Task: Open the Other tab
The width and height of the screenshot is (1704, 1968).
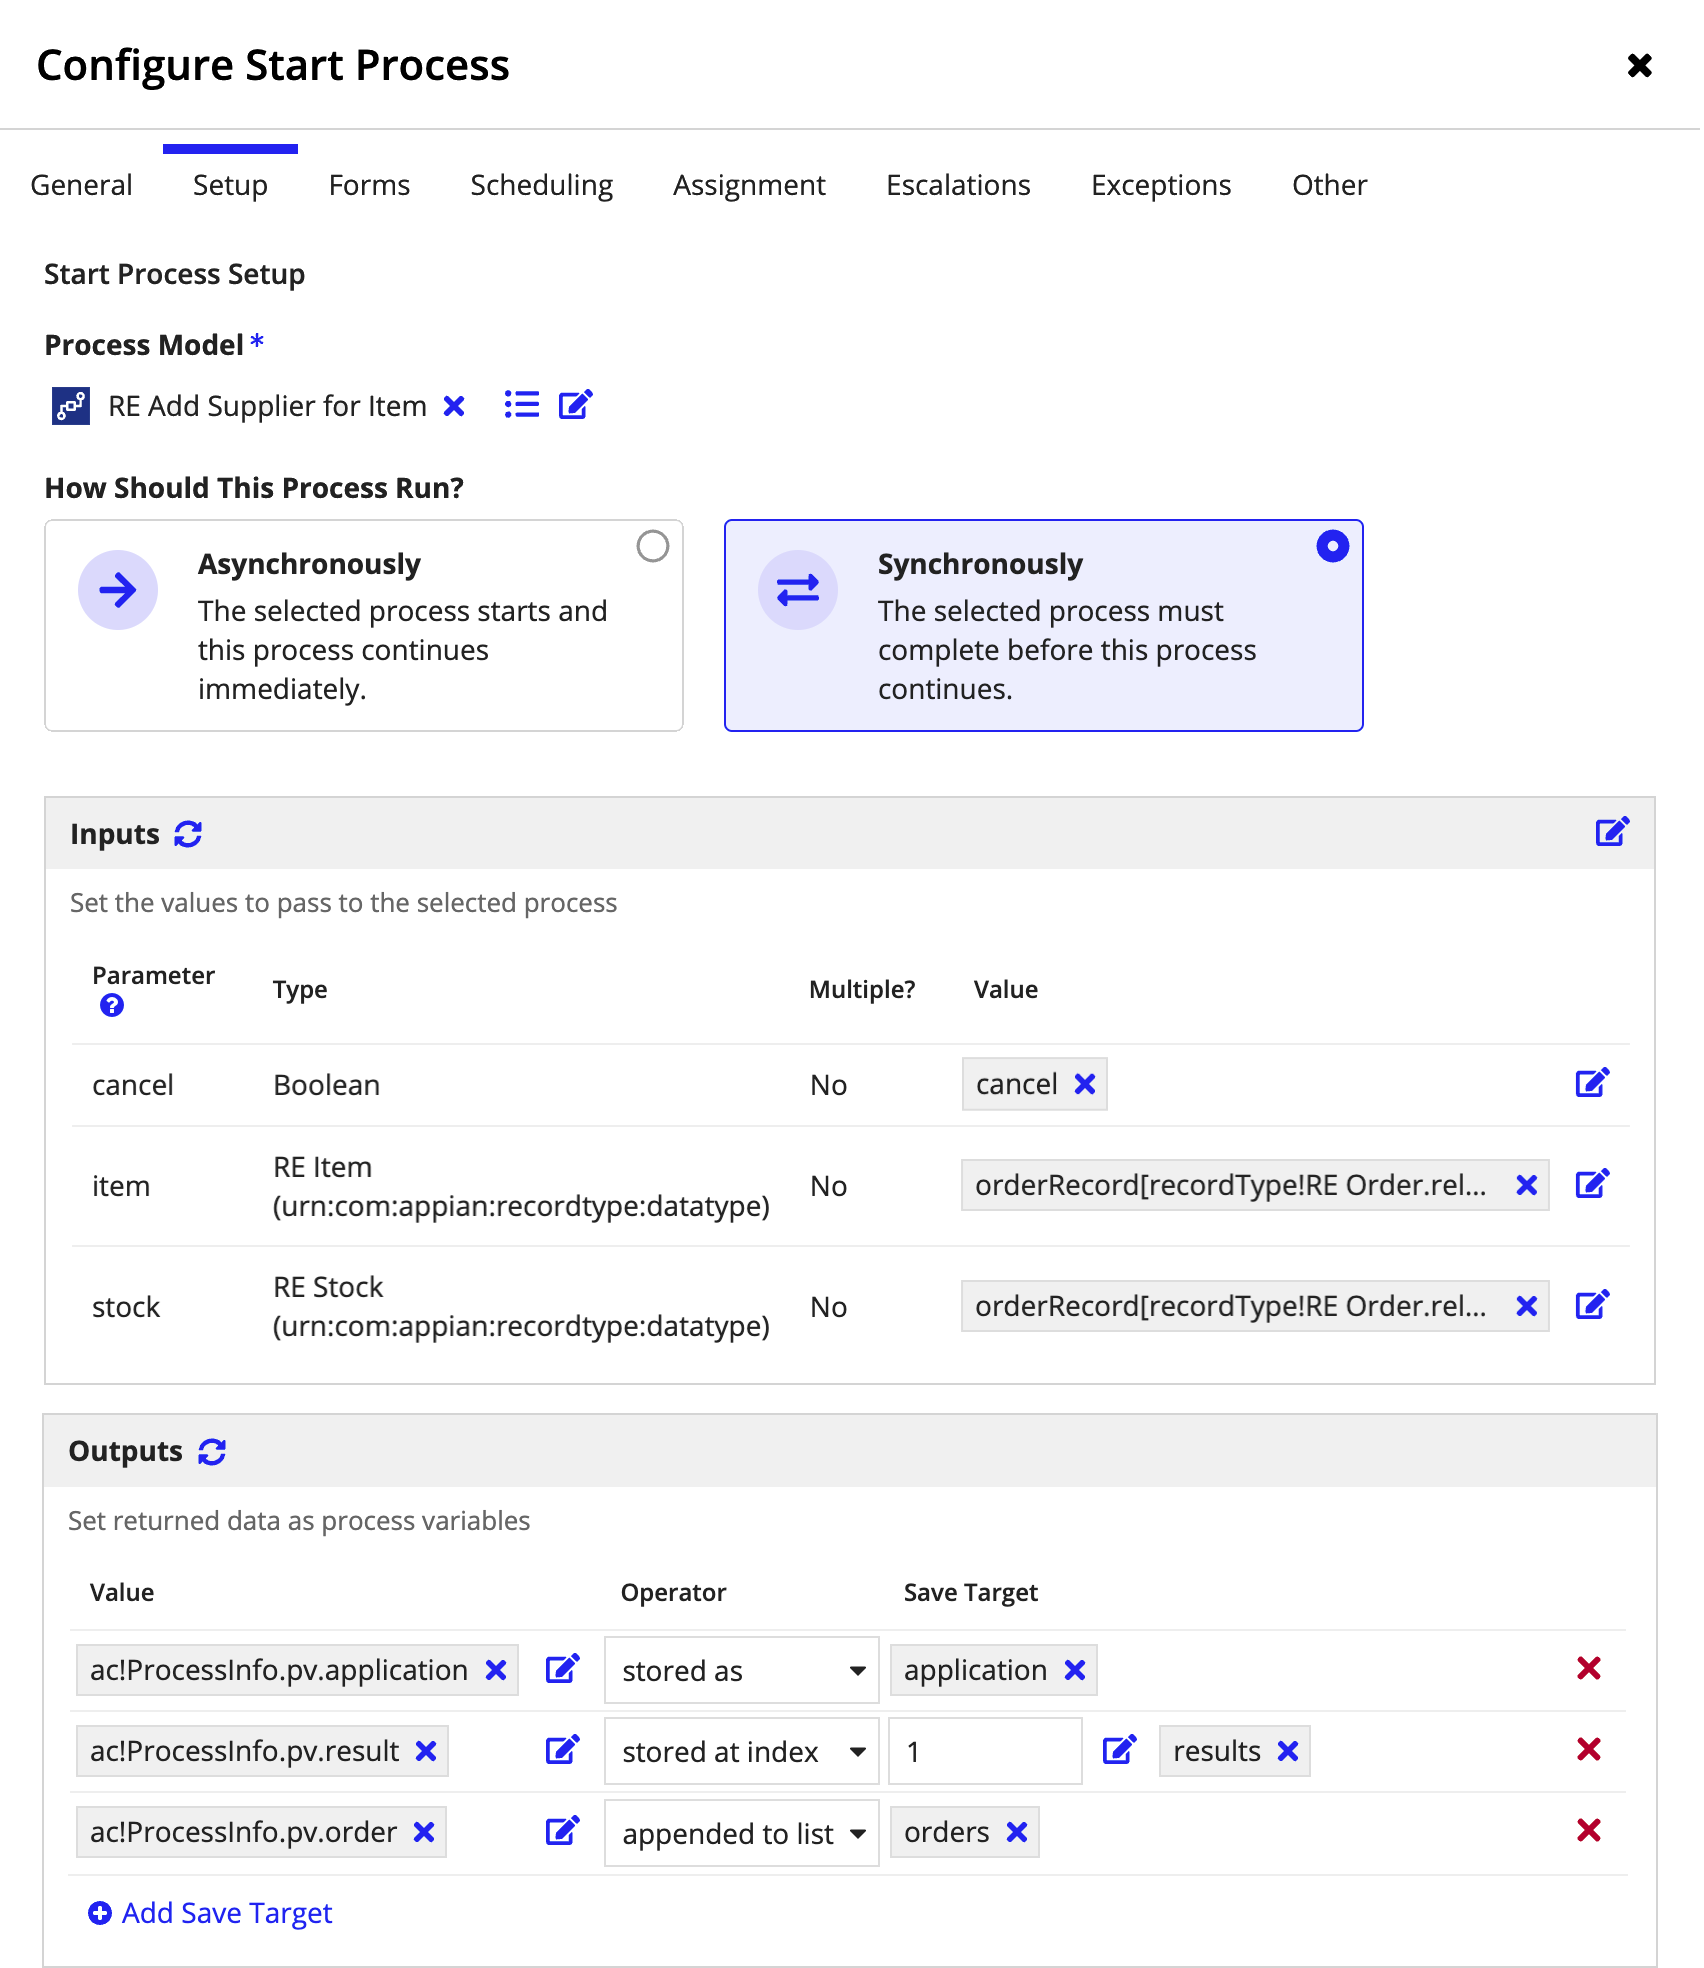Action: 1329,185
